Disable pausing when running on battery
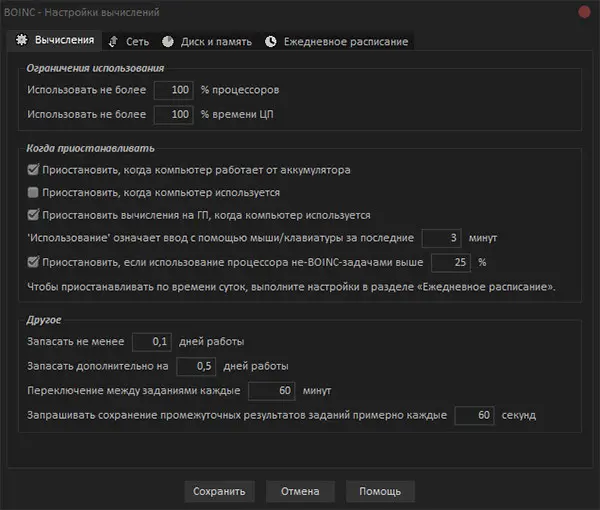Viewport: 600px width, 510px height. pyautogui.click(x=33, y=171)
